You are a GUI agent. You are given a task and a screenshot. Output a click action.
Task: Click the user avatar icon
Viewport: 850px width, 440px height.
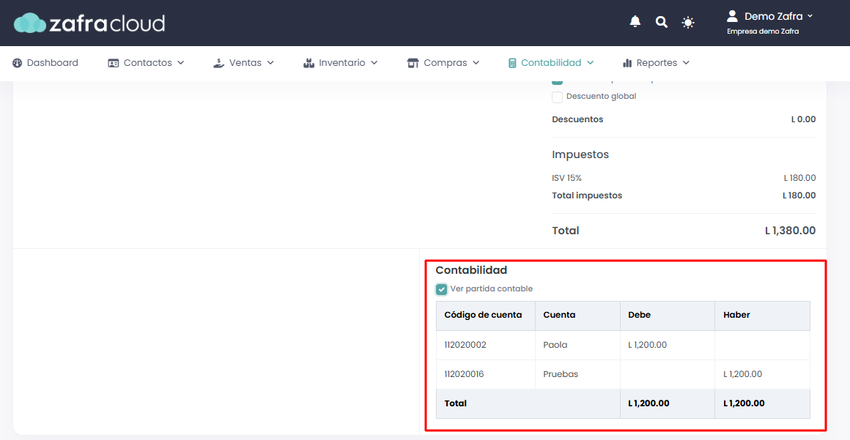click(x=732, y=16)
